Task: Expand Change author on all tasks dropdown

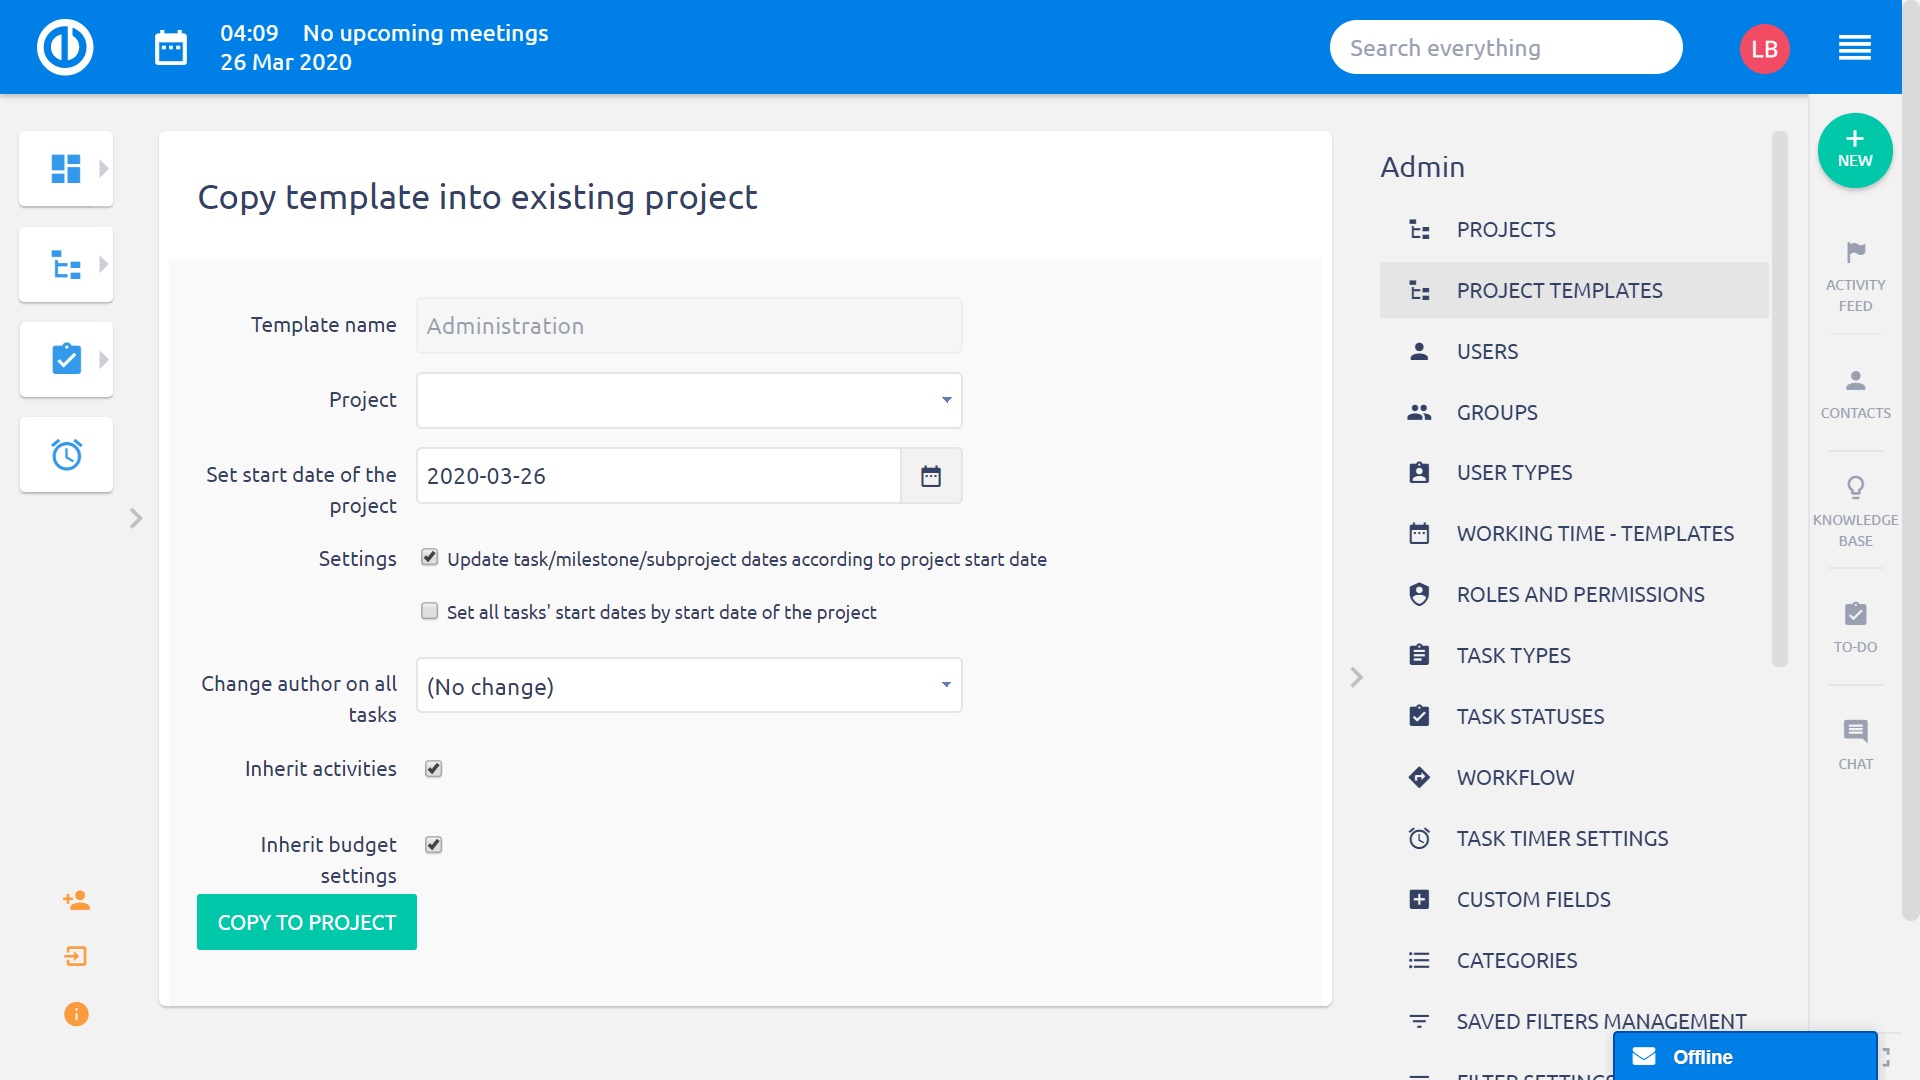Action: tap(688, 686)
